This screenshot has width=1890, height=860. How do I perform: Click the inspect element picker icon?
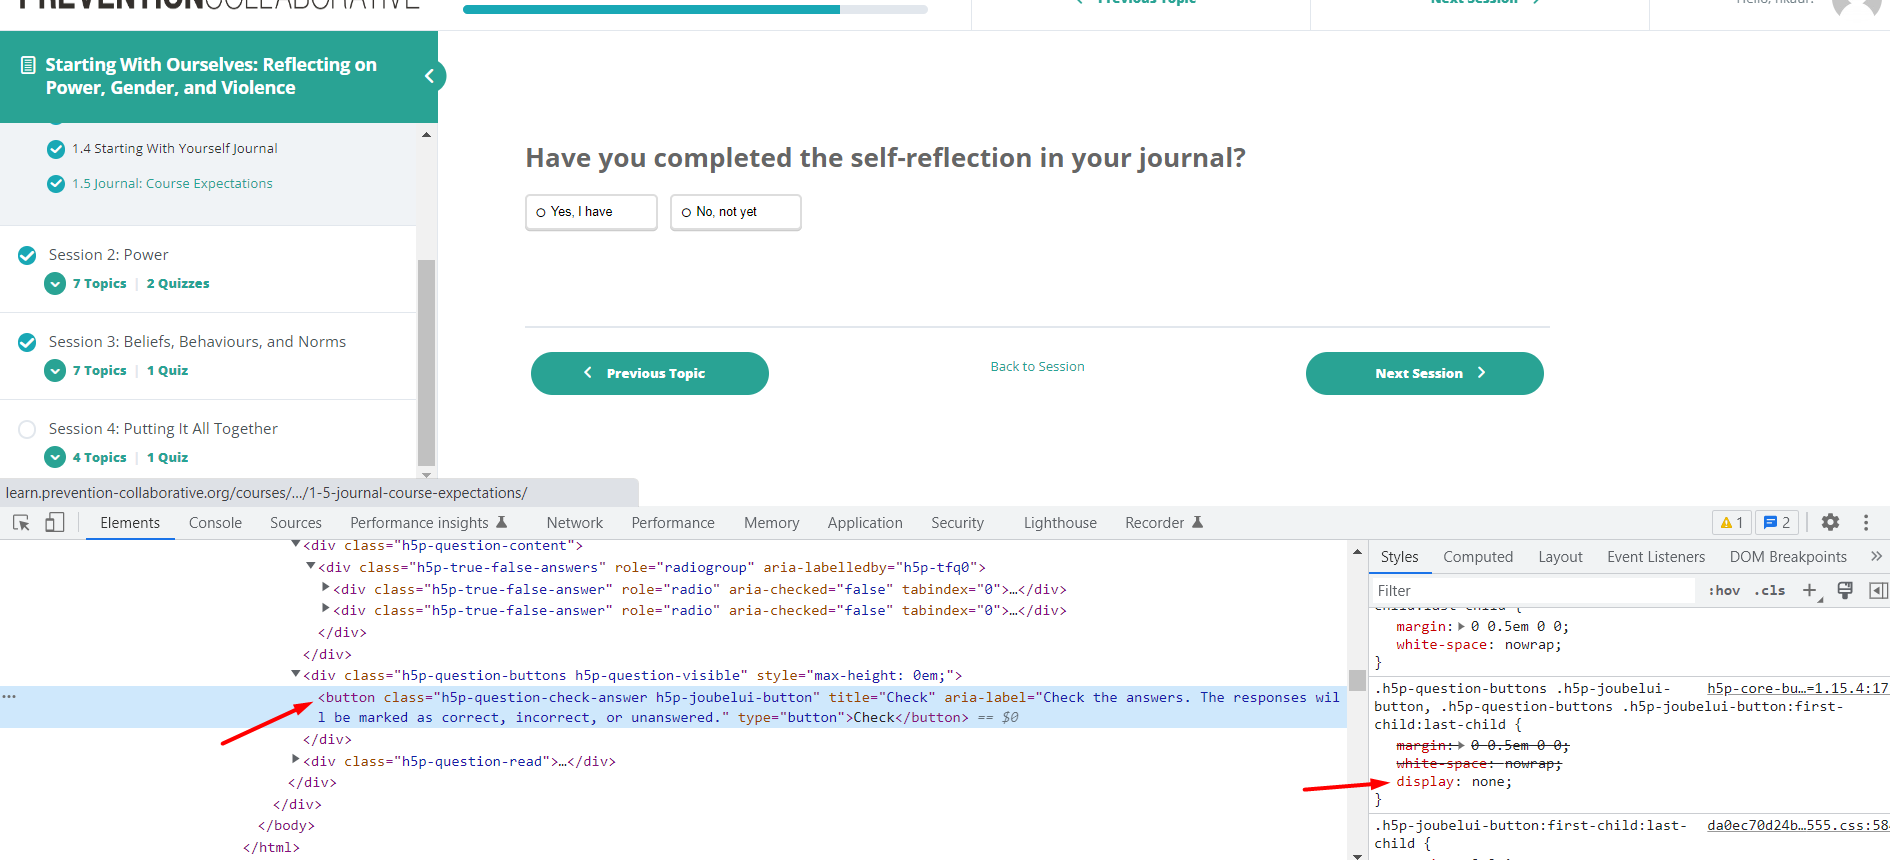tap(21, 522)
